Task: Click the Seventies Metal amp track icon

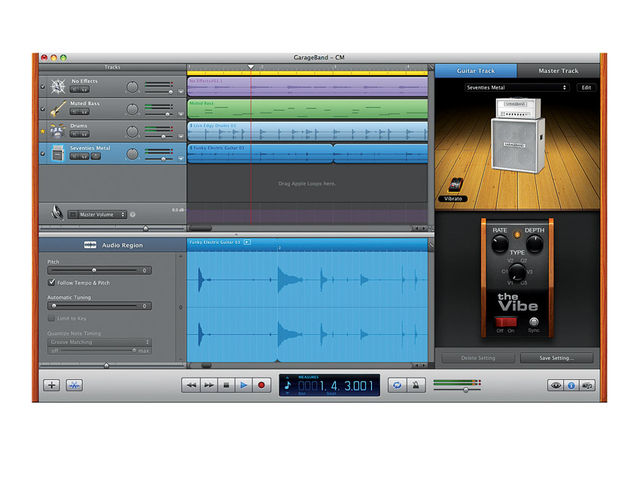Action: (58, 153)
